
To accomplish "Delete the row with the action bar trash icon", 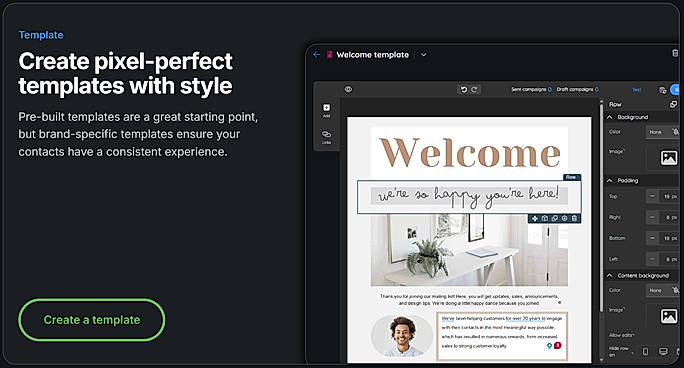I will point(574,218).
